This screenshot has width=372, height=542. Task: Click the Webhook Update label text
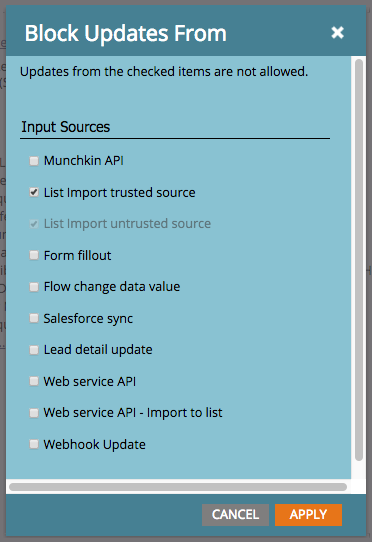94,445
